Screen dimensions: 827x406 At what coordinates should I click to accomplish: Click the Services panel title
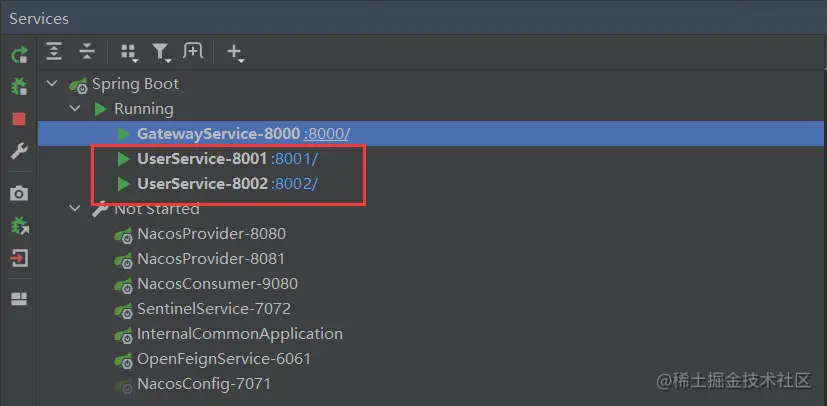point(39,18)
